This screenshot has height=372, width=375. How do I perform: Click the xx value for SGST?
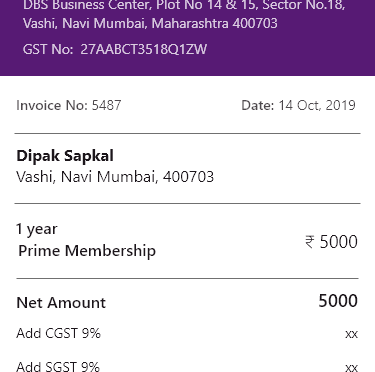352,367
